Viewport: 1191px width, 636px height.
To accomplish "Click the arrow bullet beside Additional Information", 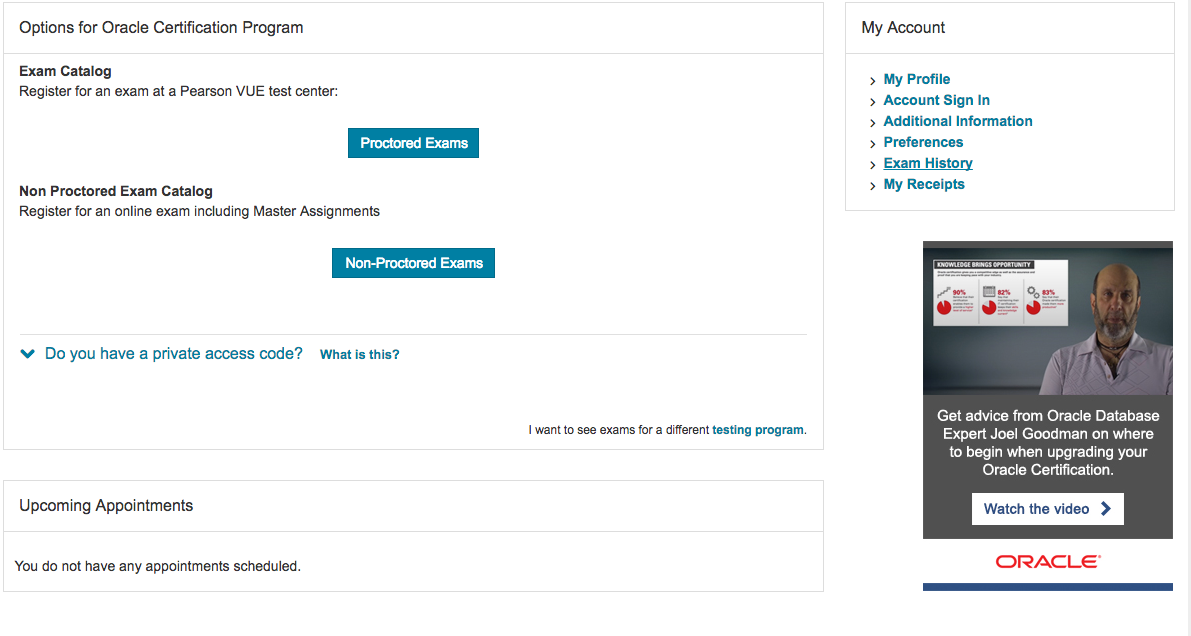I will tap(872, 122).
